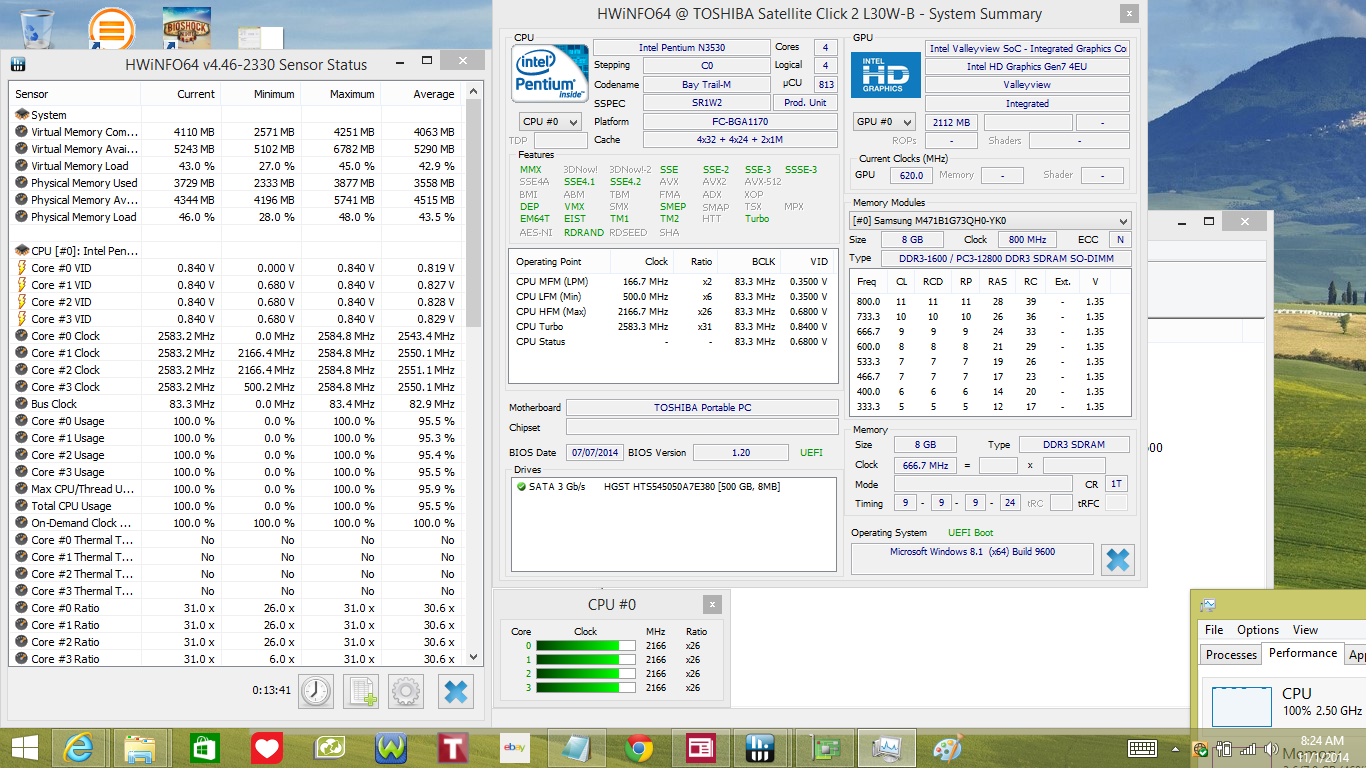
Task: Click the Intel HD Graphics logo
Action: click(x=885, y=75)
